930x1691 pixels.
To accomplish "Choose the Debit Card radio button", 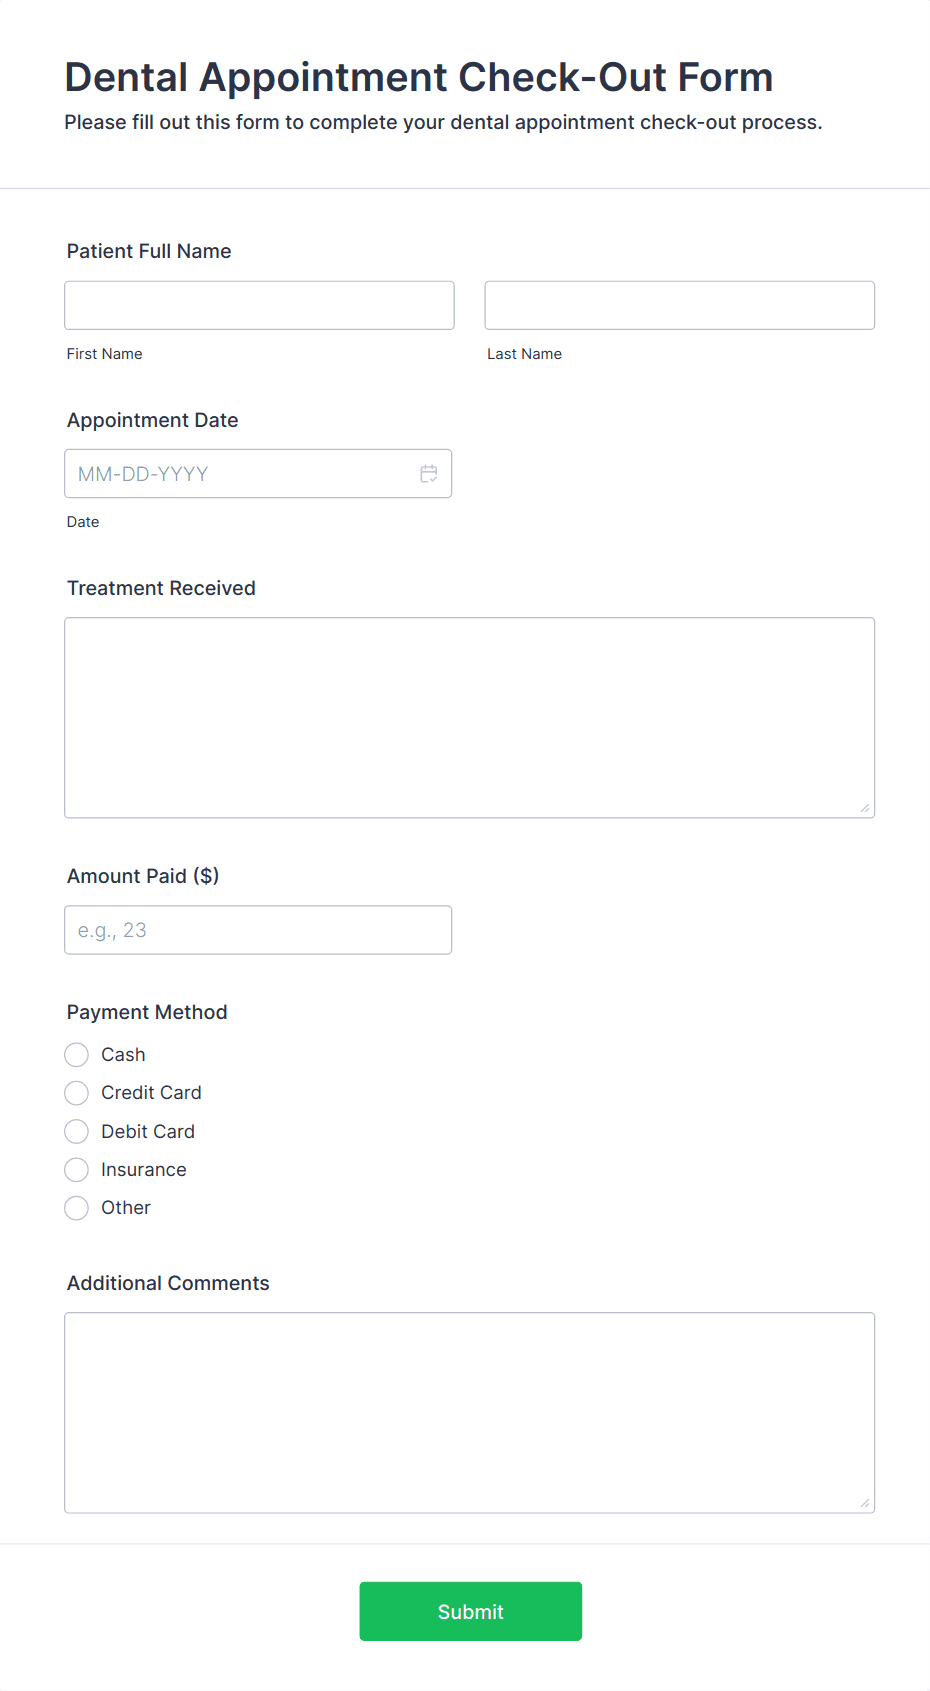I will 76,1131.
